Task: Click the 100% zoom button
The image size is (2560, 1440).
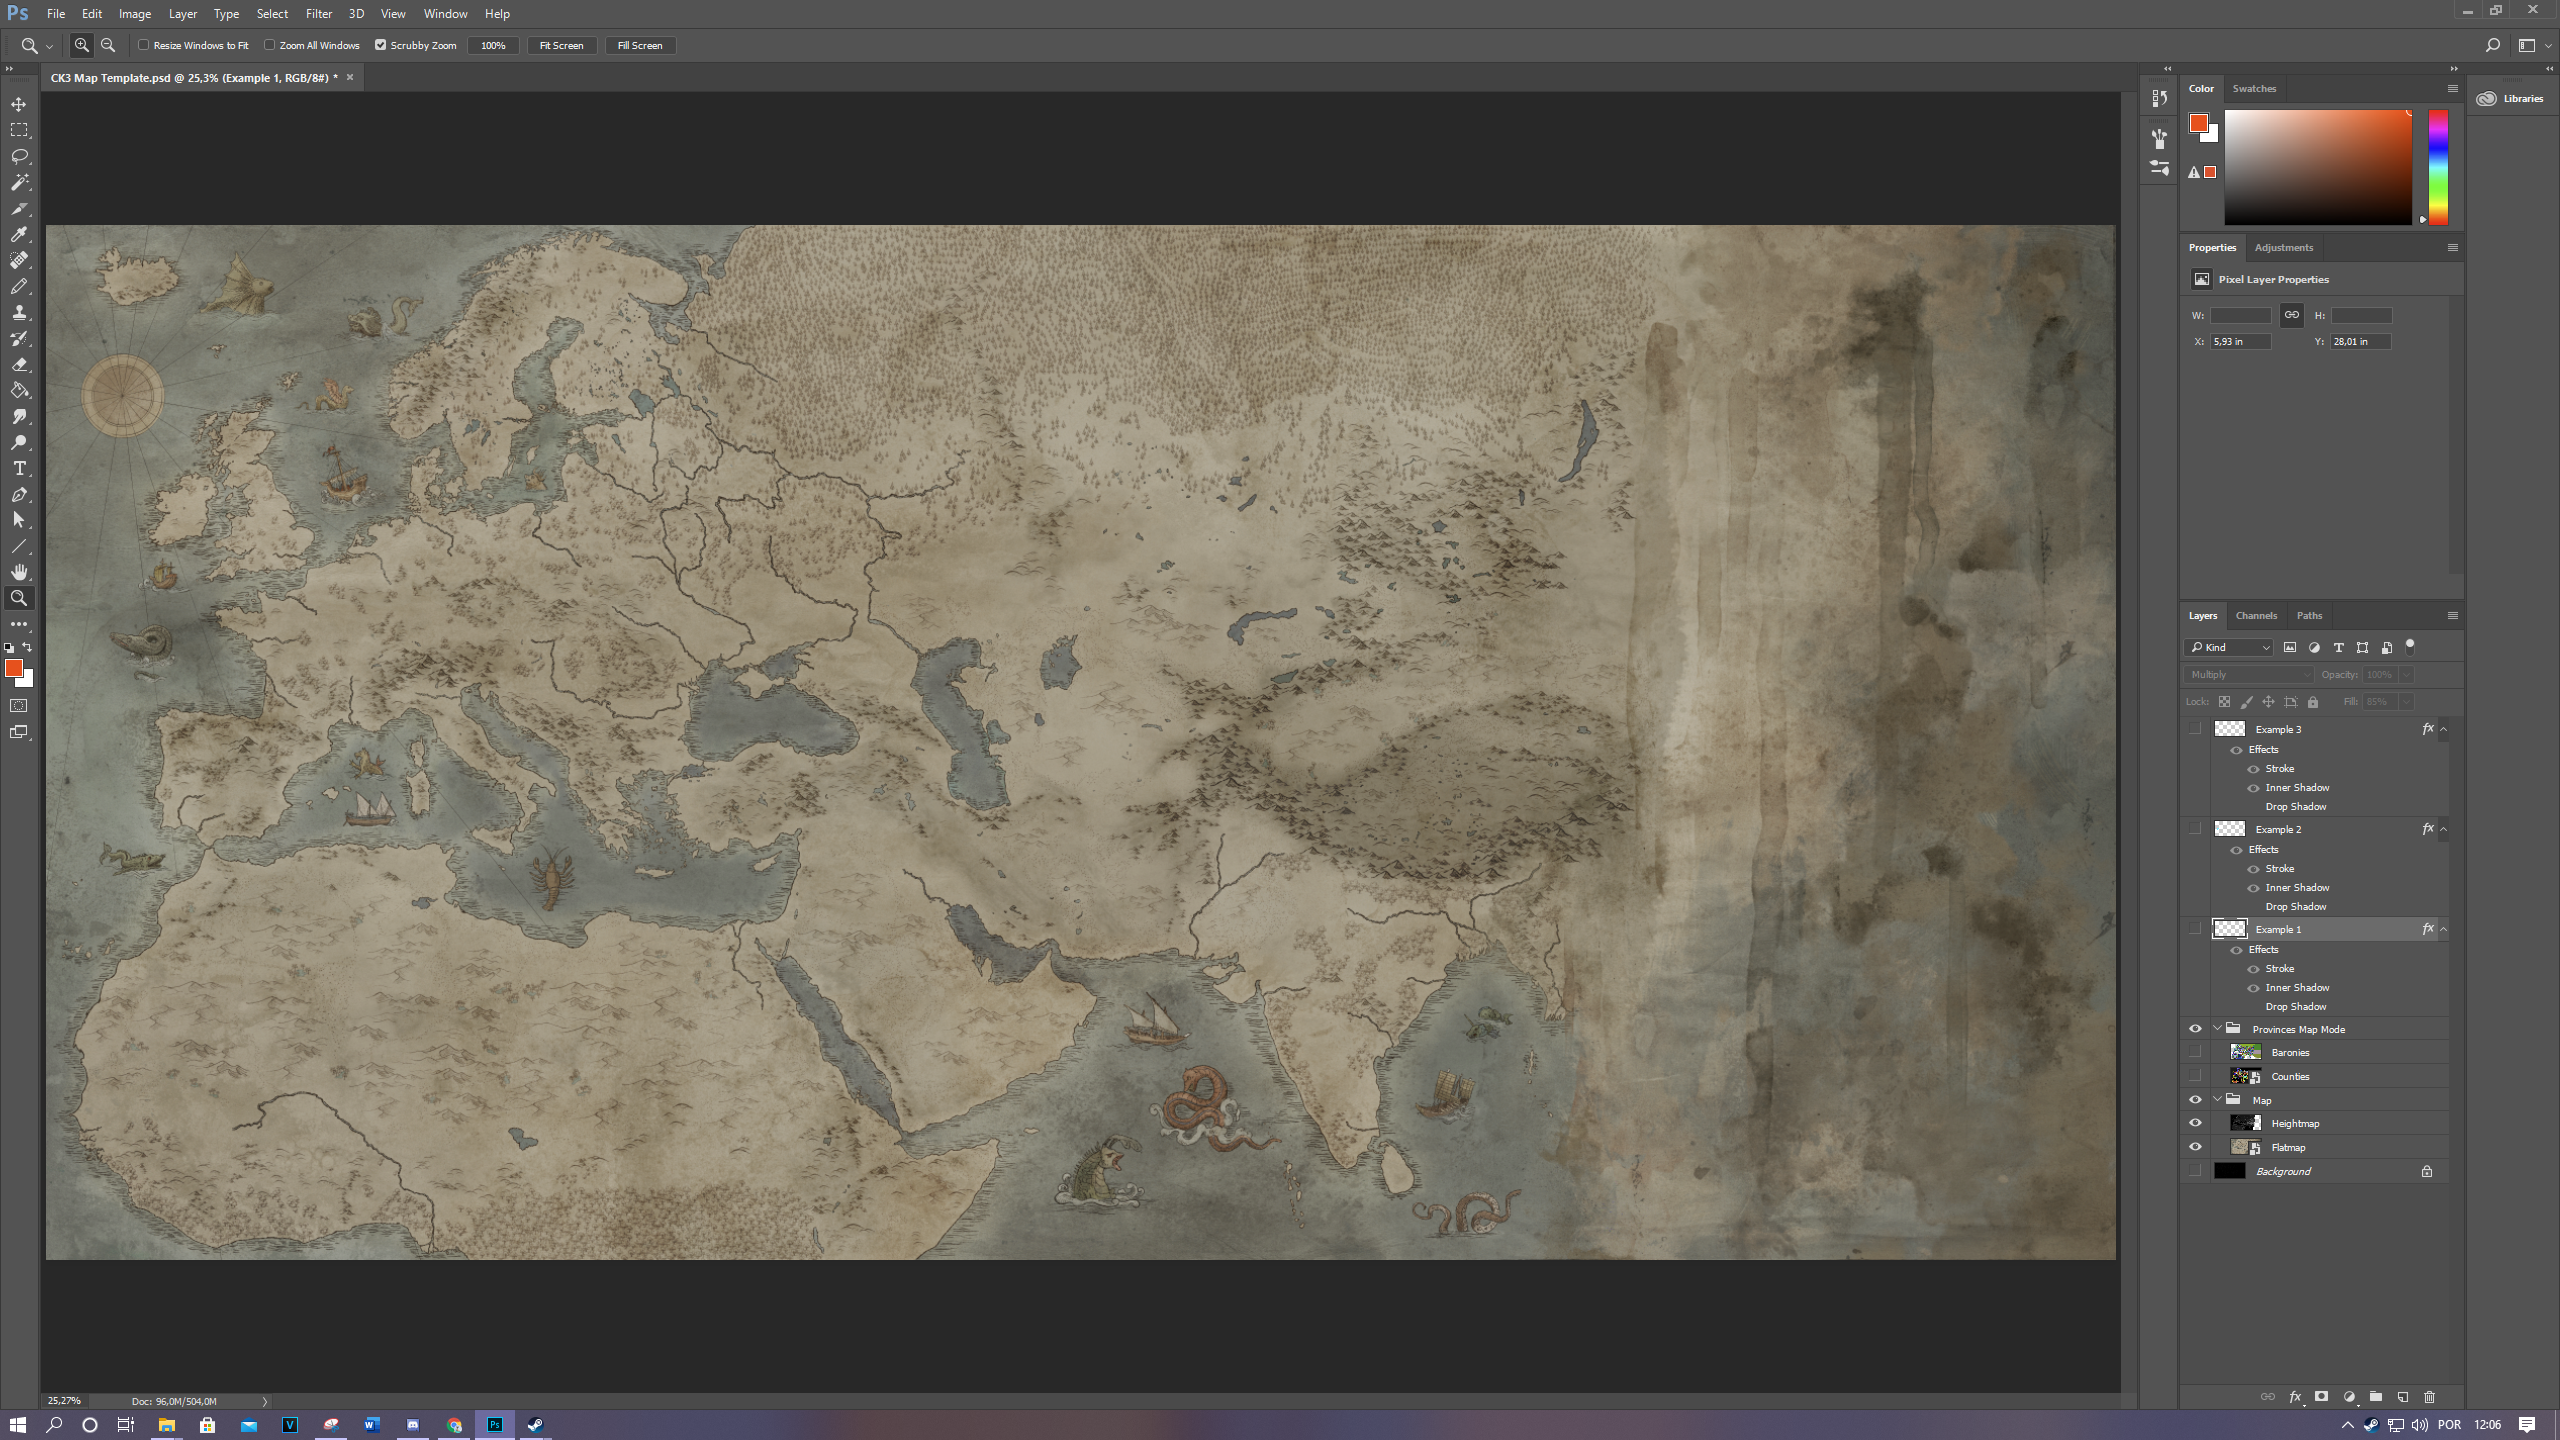Action: (x=493, y=46)
